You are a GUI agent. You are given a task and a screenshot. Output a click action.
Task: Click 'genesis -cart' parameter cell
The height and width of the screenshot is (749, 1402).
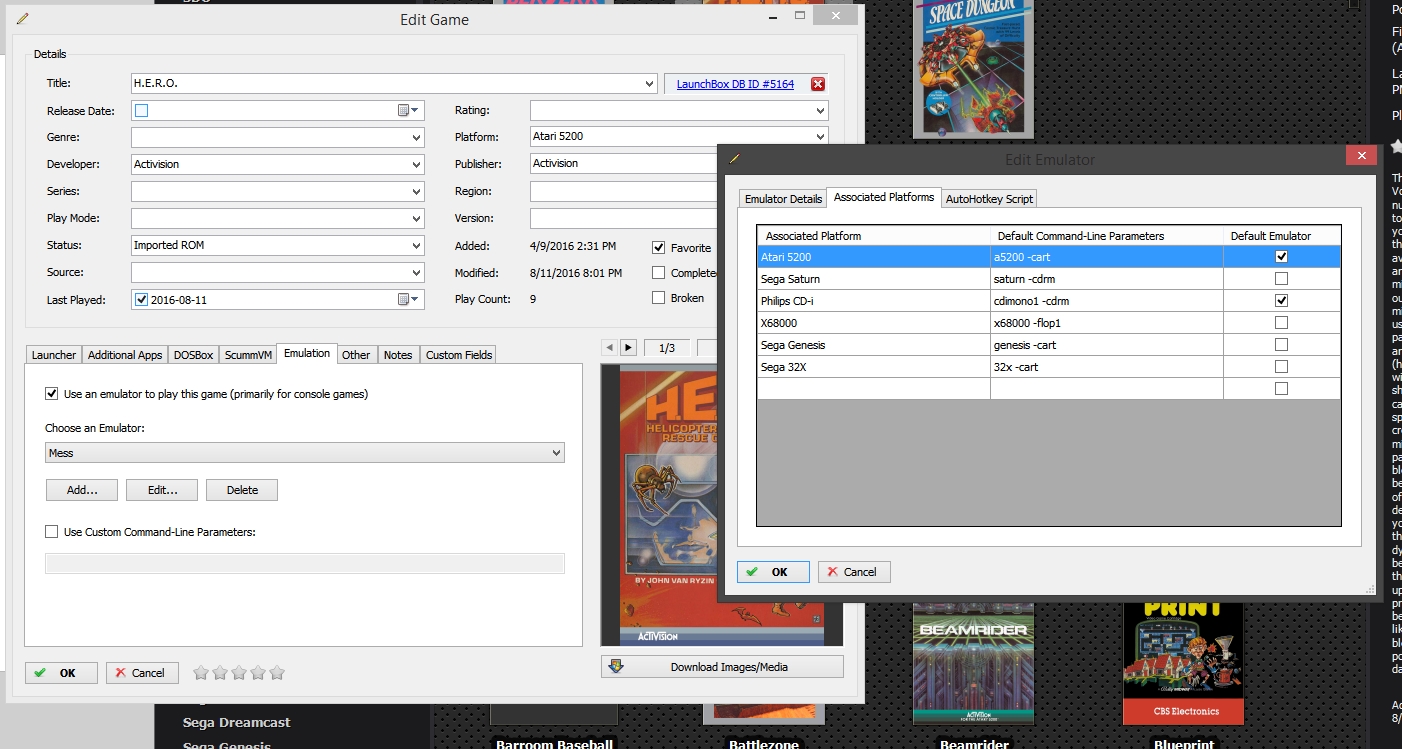coord(1107,345)
